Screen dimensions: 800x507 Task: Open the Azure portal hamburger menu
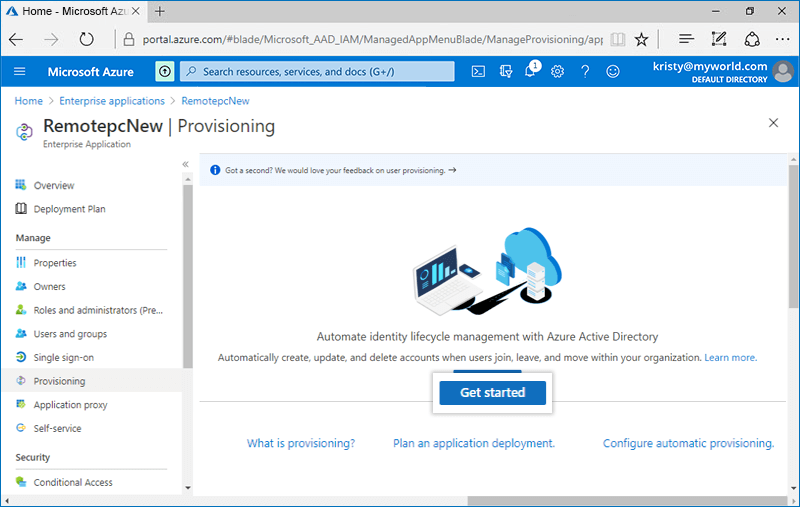(20, 72)
